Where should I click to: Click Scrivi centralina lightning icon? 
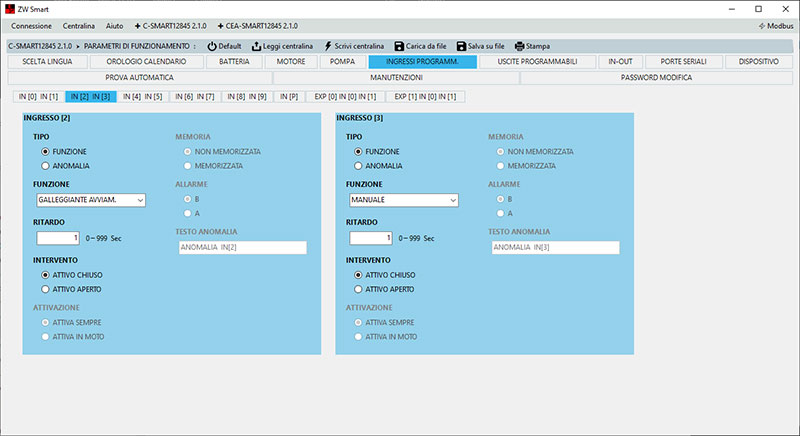pyautogui.click(x=329, y=46)
